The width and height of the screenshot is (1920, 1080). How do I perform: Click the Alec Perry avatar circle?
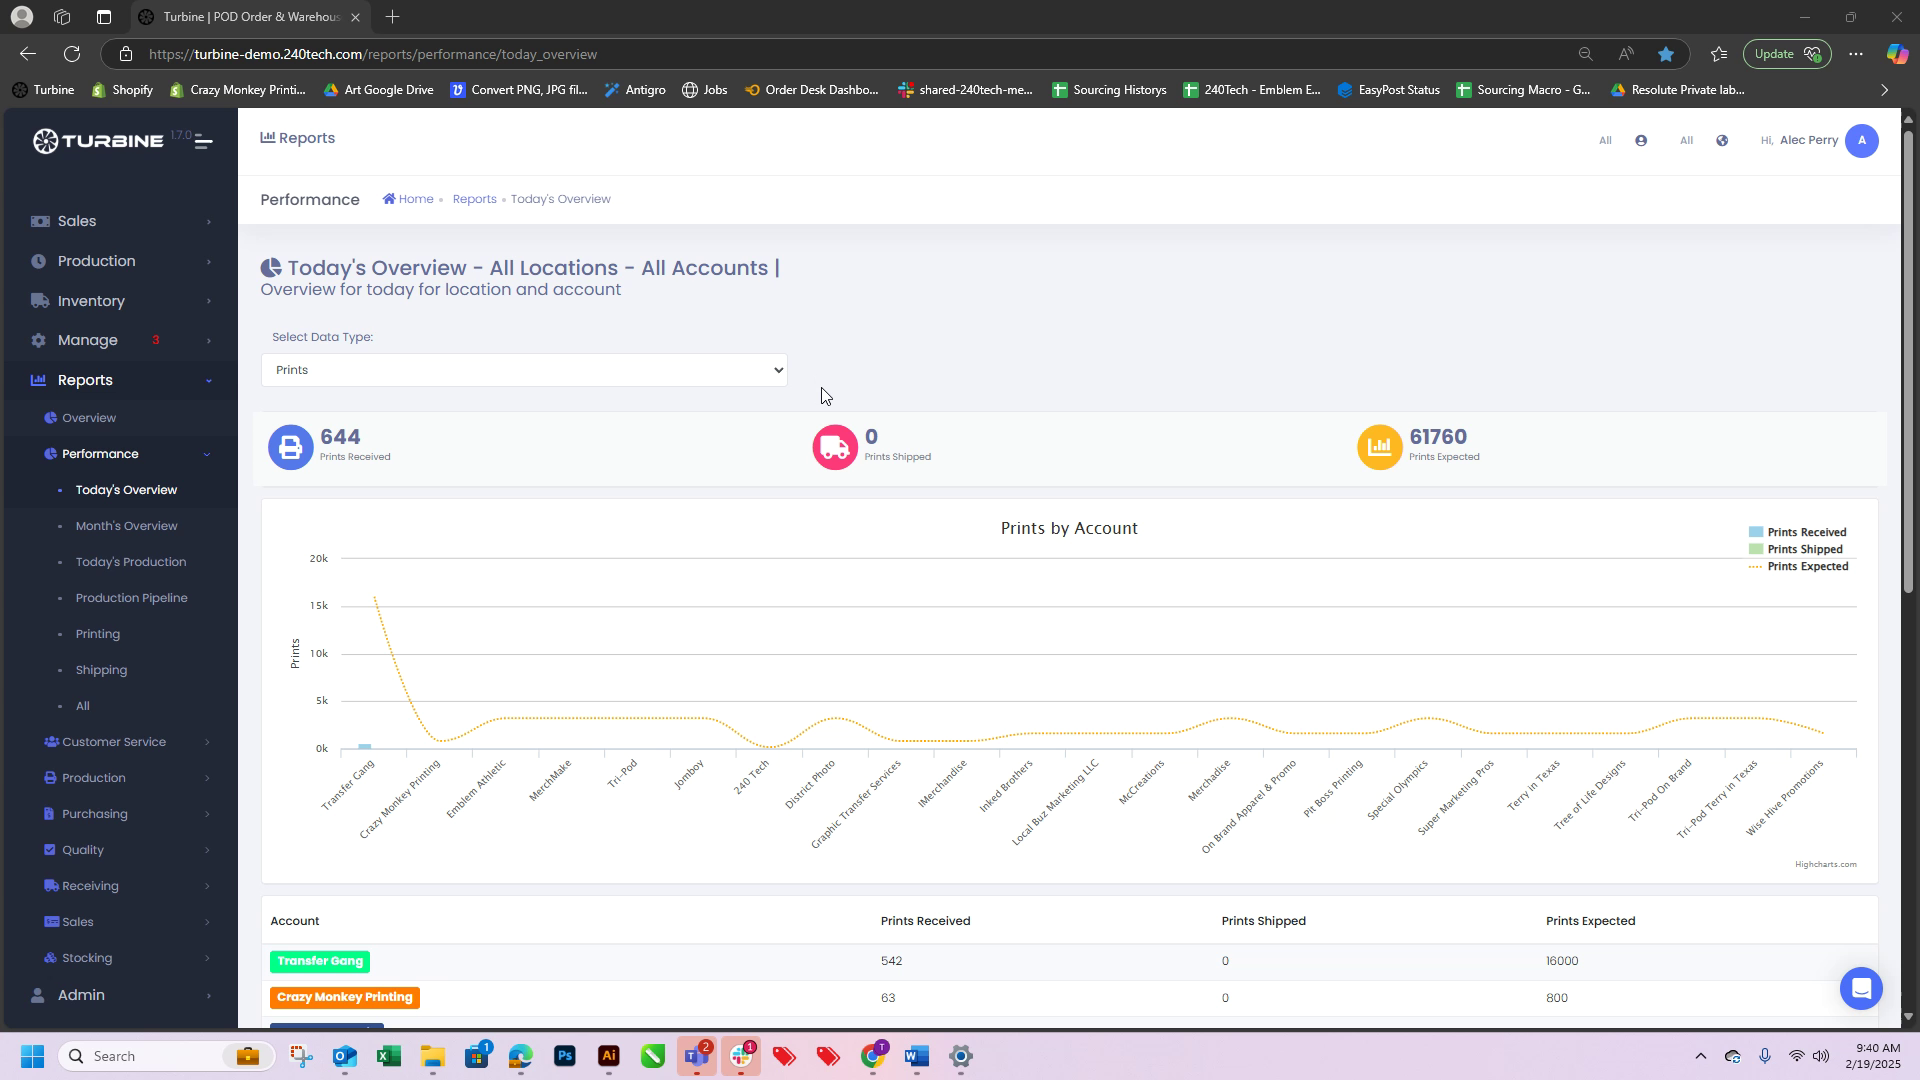pos(1861,141)
